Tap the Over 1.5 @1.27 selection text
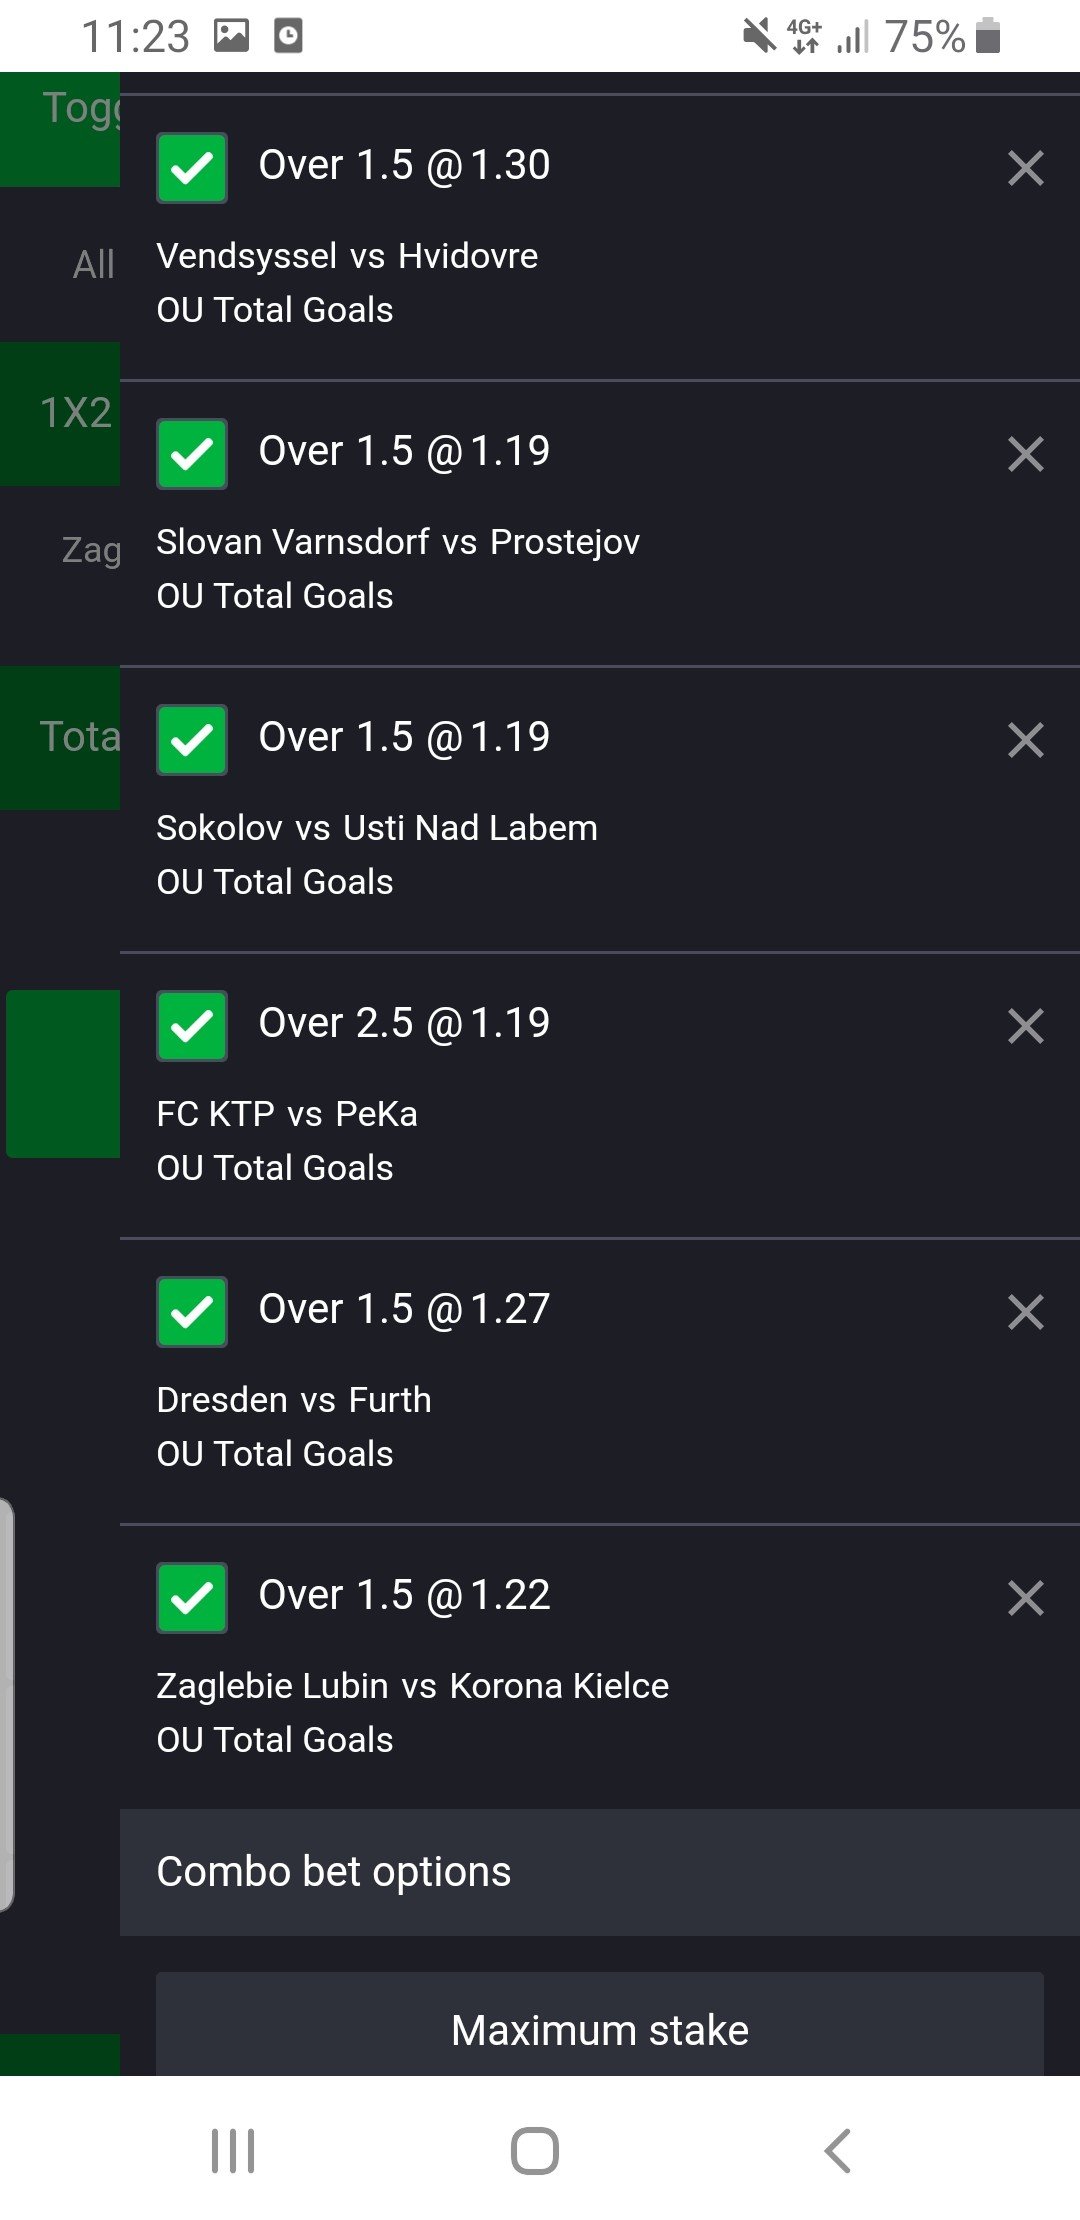This screenshot has width=1080, height=2220. click(x=404, y=1310)
